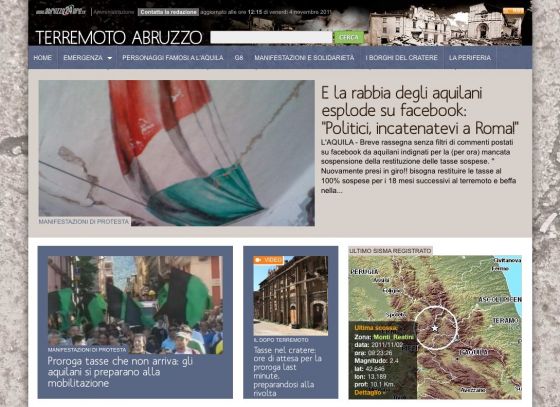The width and height of the screenshot is (560, 407).
Task: Click the Magnitudo 2.4 value
Action: (x=394, y=361)
